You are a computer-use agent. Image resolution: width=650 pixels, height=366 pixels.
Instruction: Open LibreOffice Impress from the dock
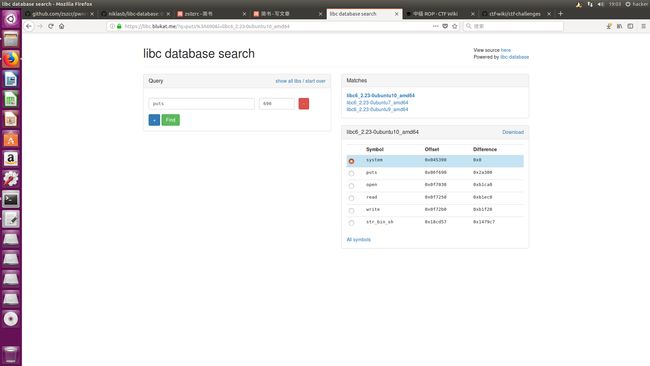(x=11, y=119)
